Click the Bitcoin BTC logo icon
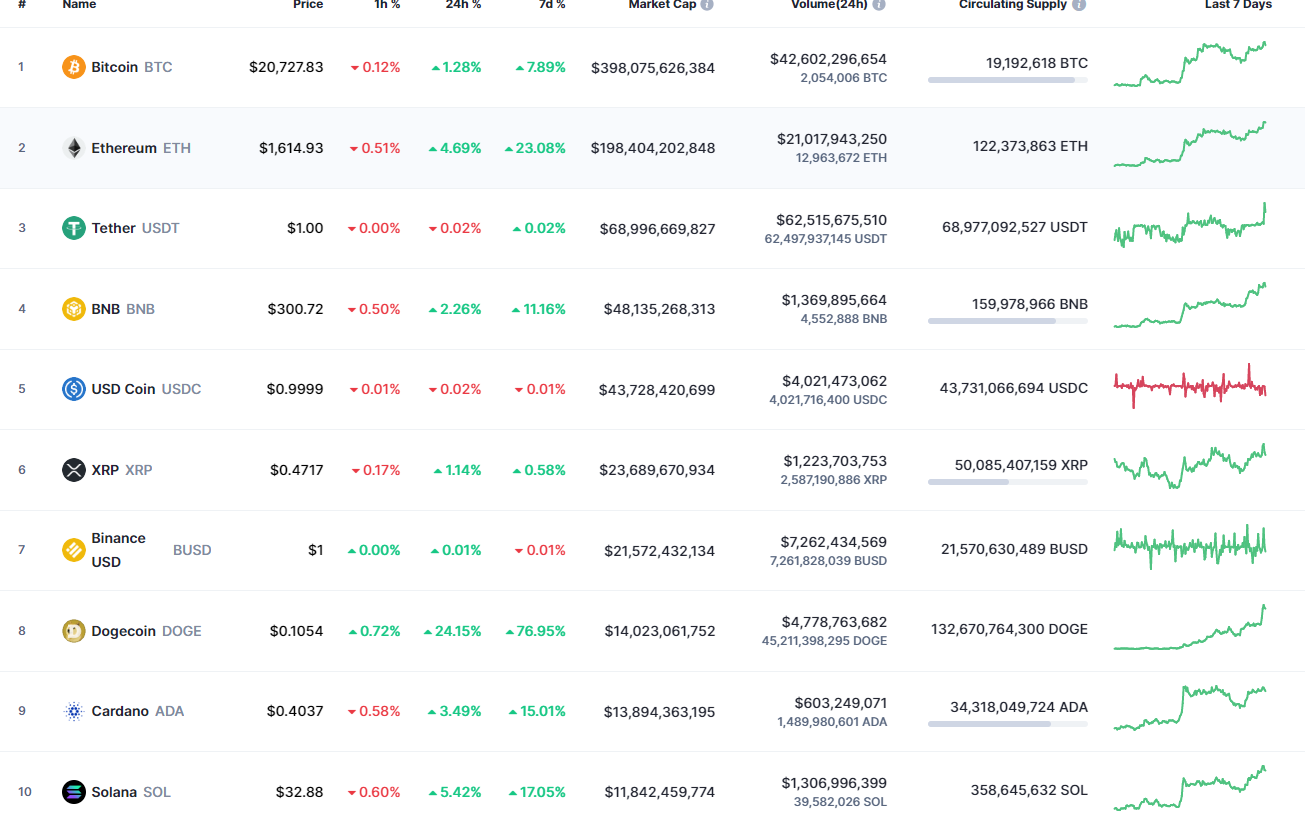 (x=72, y=67)
